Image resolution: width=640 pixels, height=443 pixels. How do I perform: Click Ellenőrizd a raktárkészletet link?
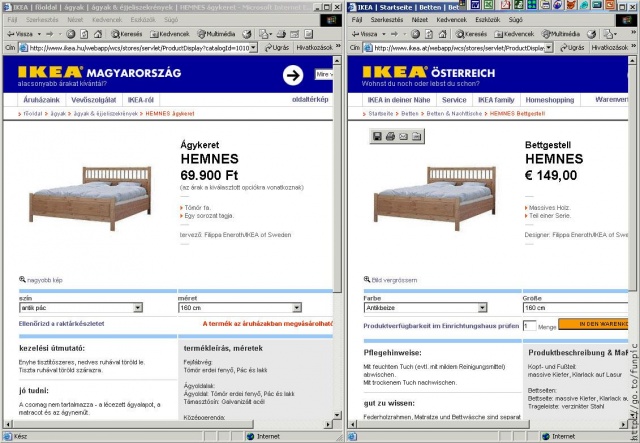point(61,323)
